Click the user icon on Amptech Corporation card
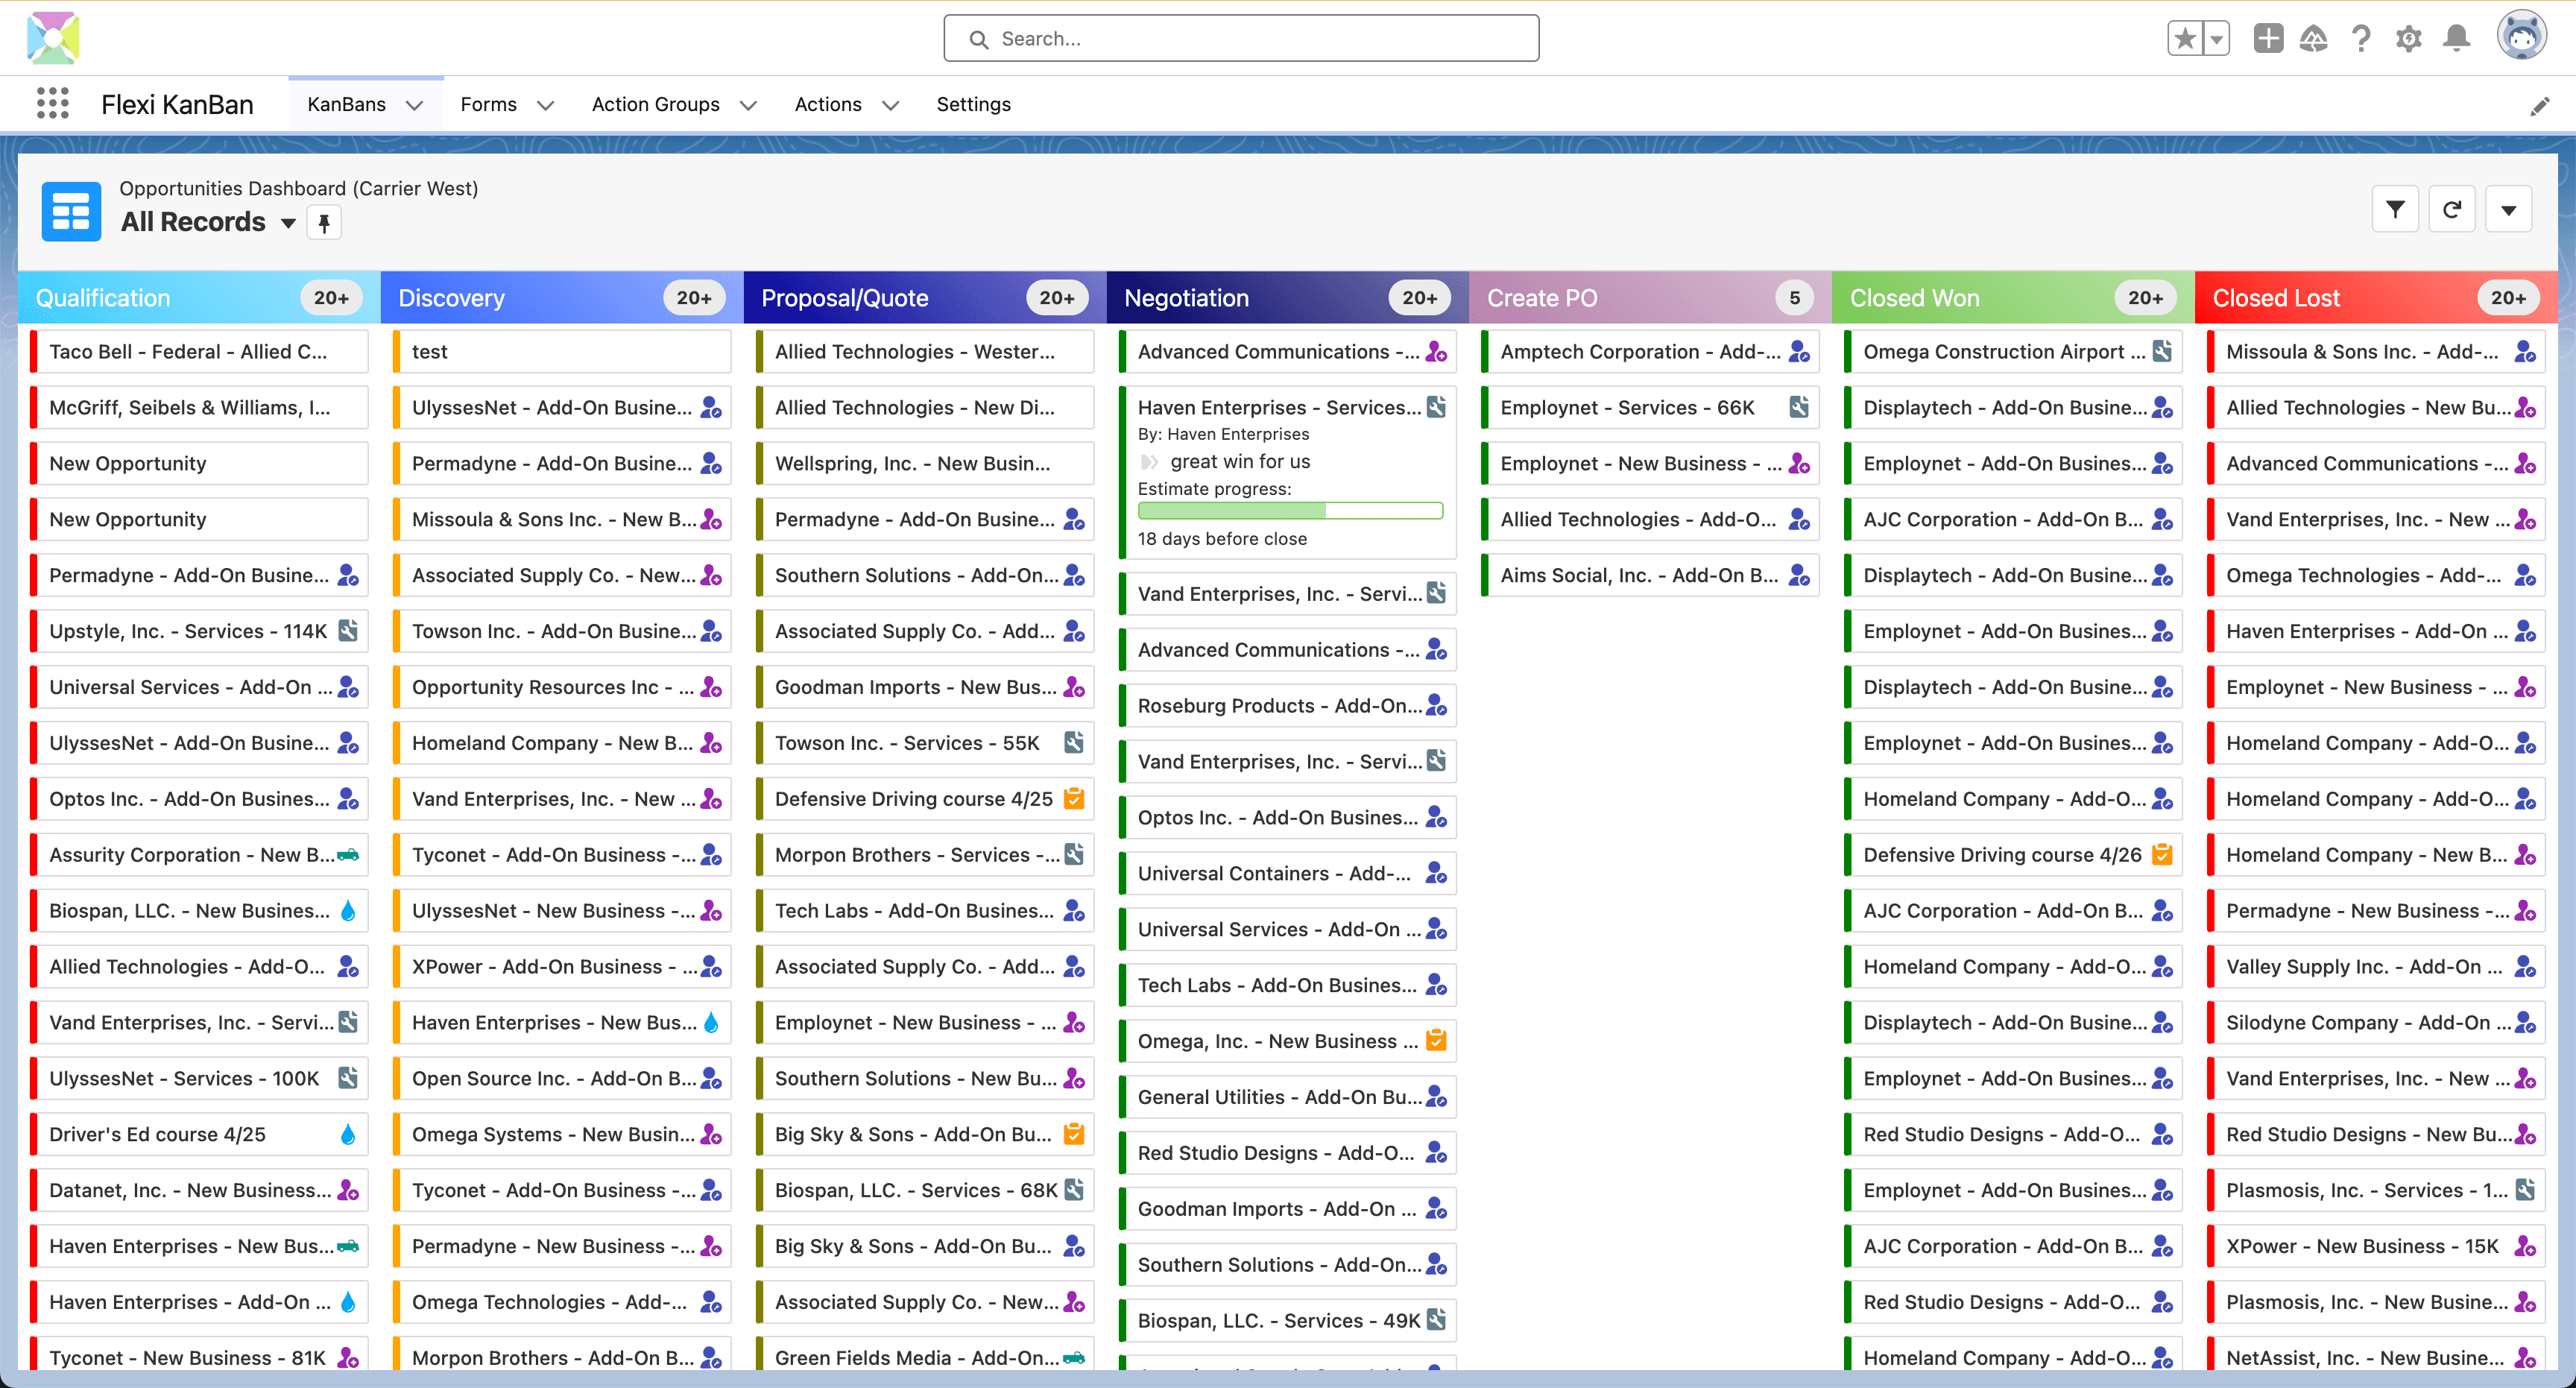The image size is (2576, 1388). [x=1799, y=351]
